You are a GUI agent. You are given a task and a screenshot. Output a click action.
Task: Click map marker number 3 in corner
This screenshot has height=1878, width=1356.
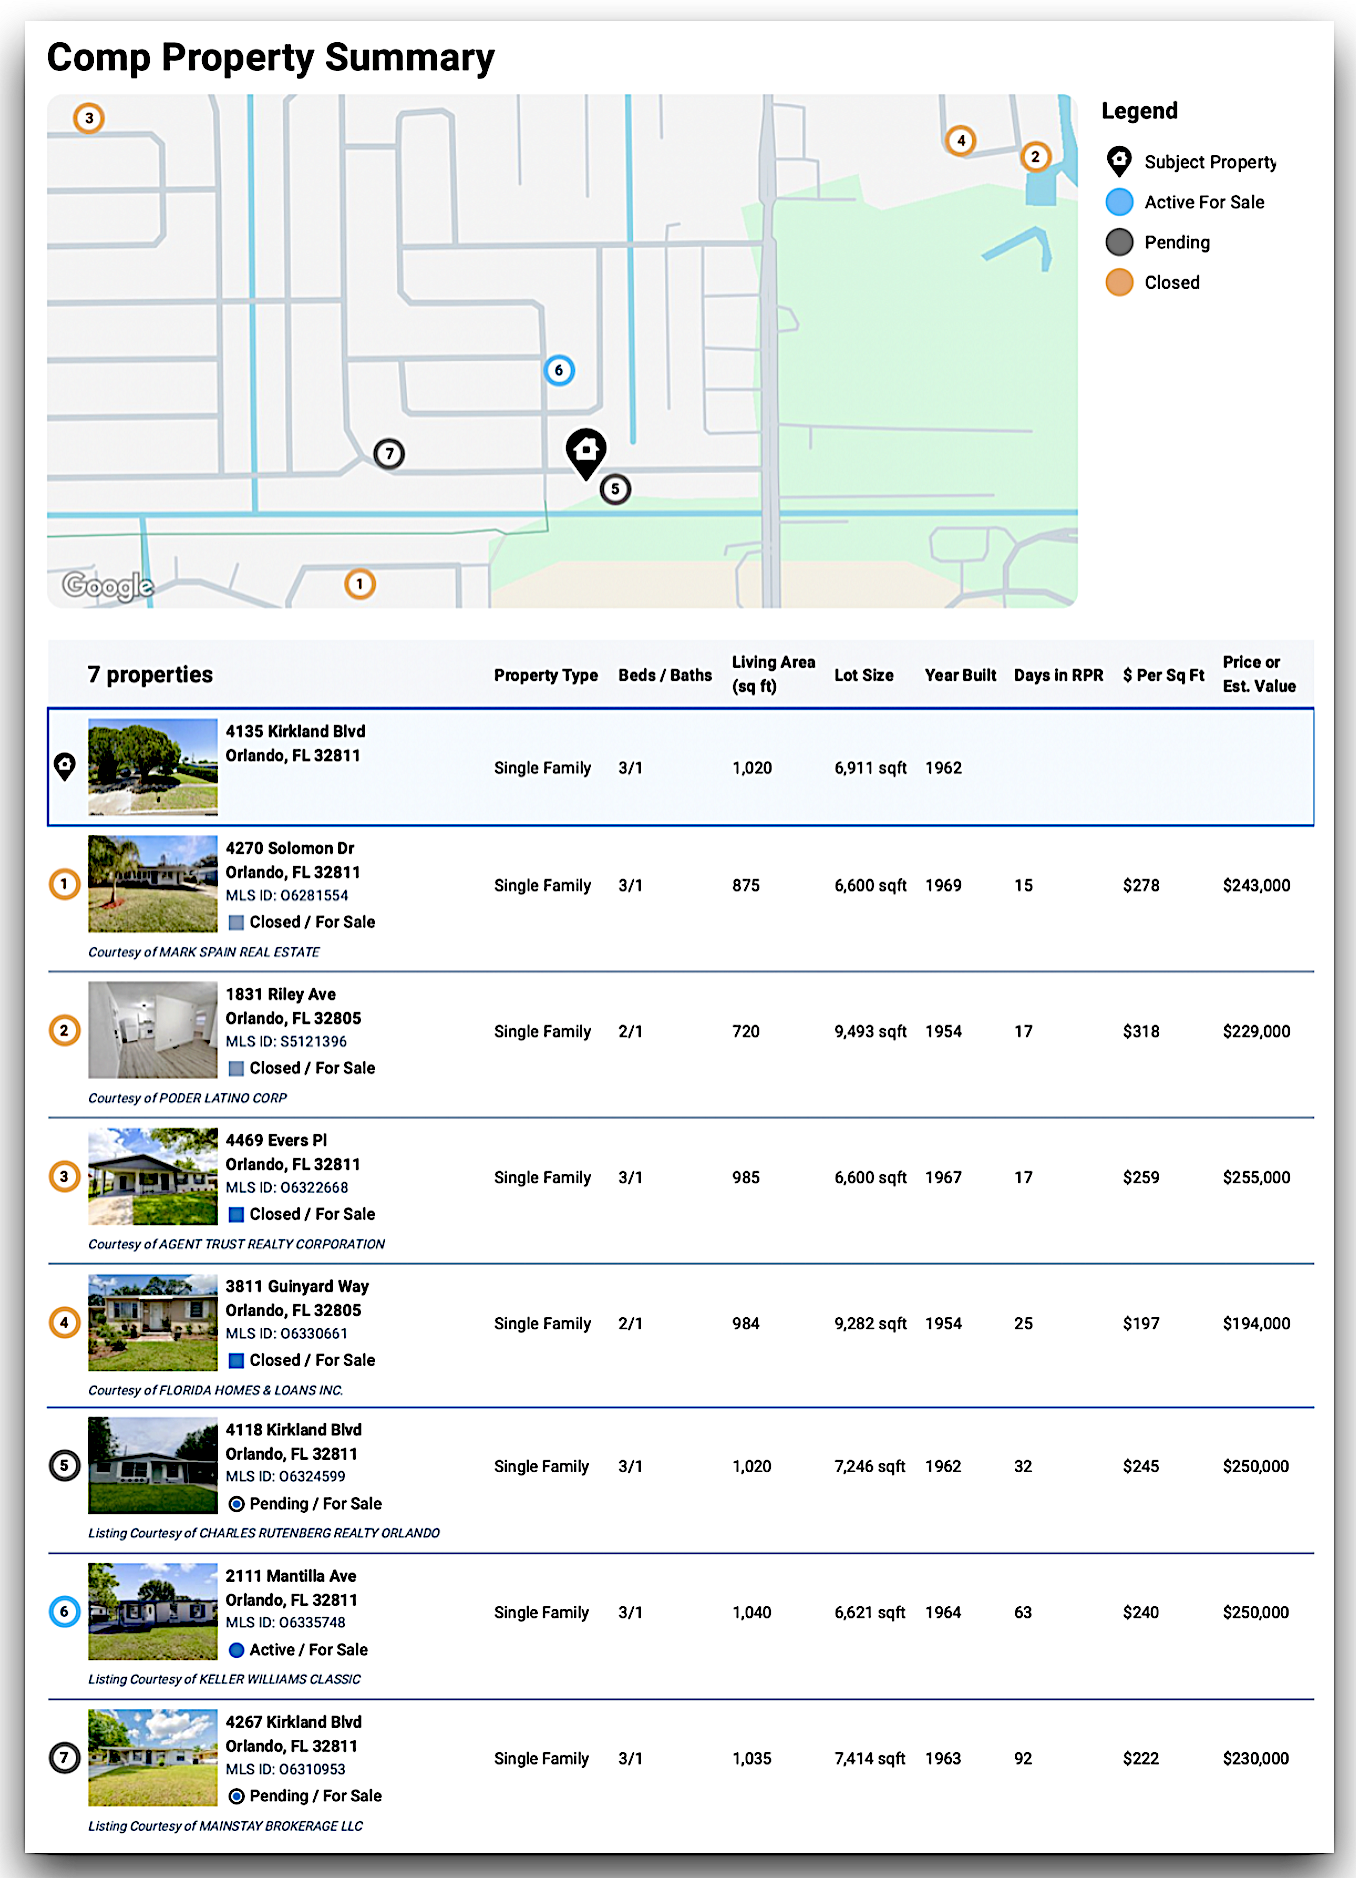89,118
